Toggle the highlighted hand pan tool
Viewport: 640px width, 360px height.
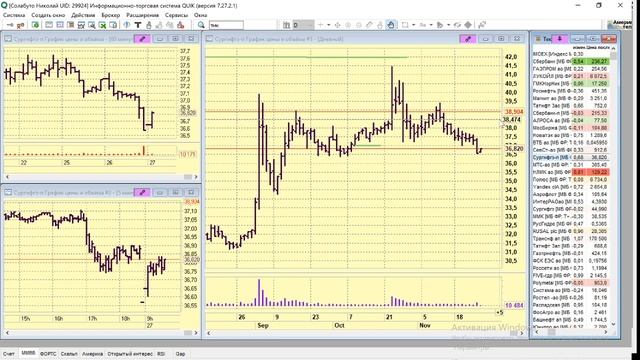pos(391,25)
